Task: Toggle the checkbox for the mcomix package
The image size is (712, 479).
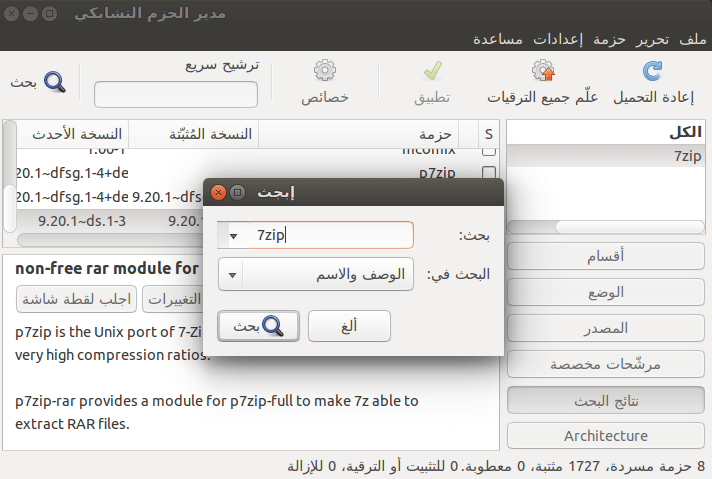Action: tap(489, 152)
